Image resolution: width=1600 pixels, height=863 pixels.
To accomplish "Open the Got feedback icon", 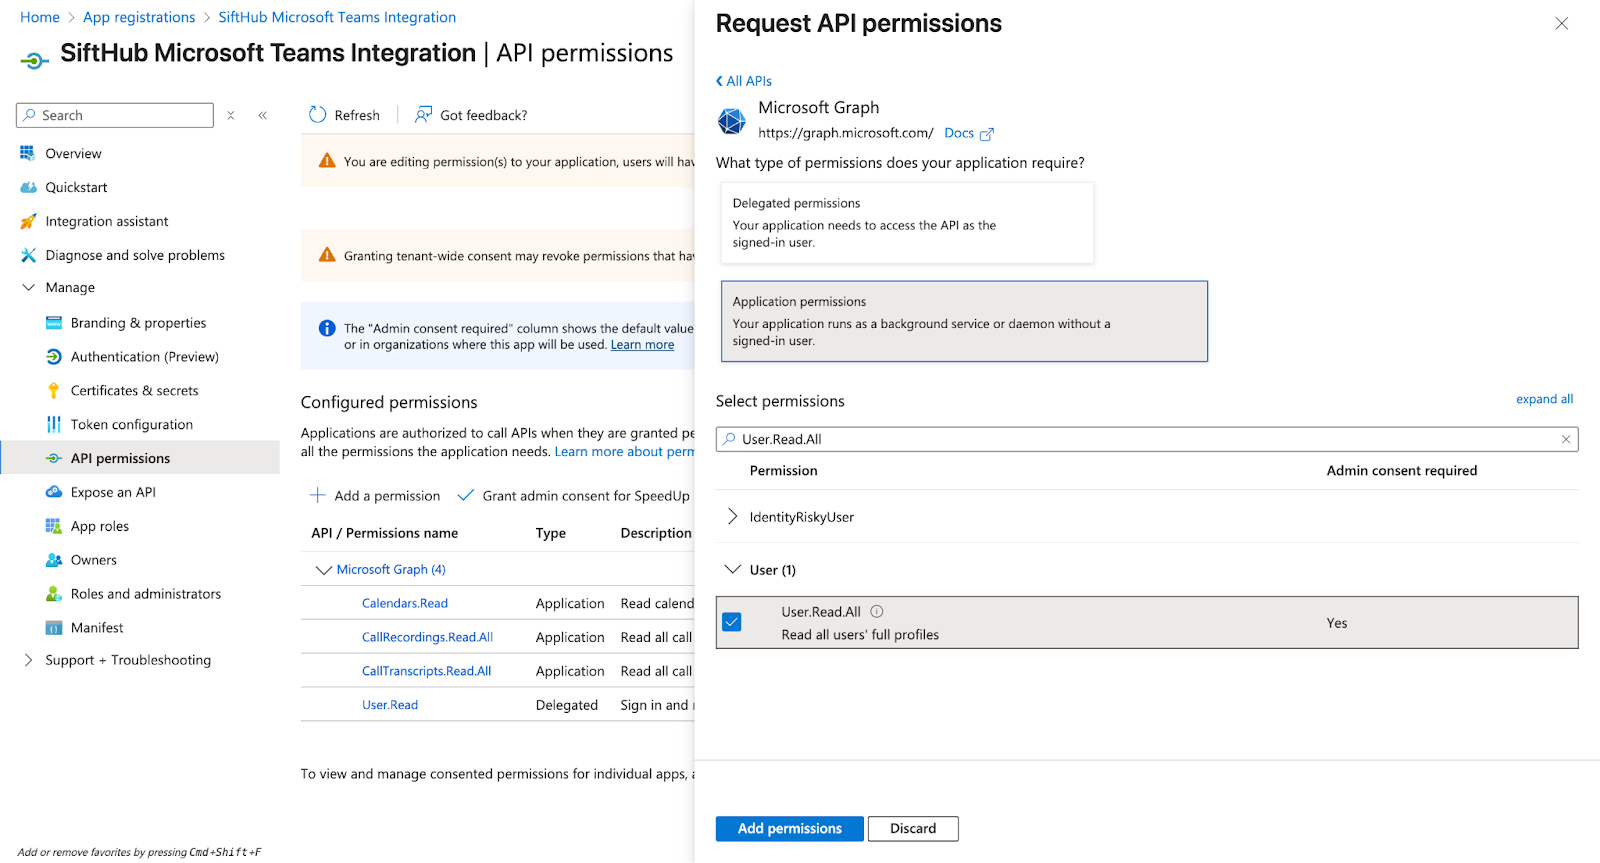I will (424, 115).
